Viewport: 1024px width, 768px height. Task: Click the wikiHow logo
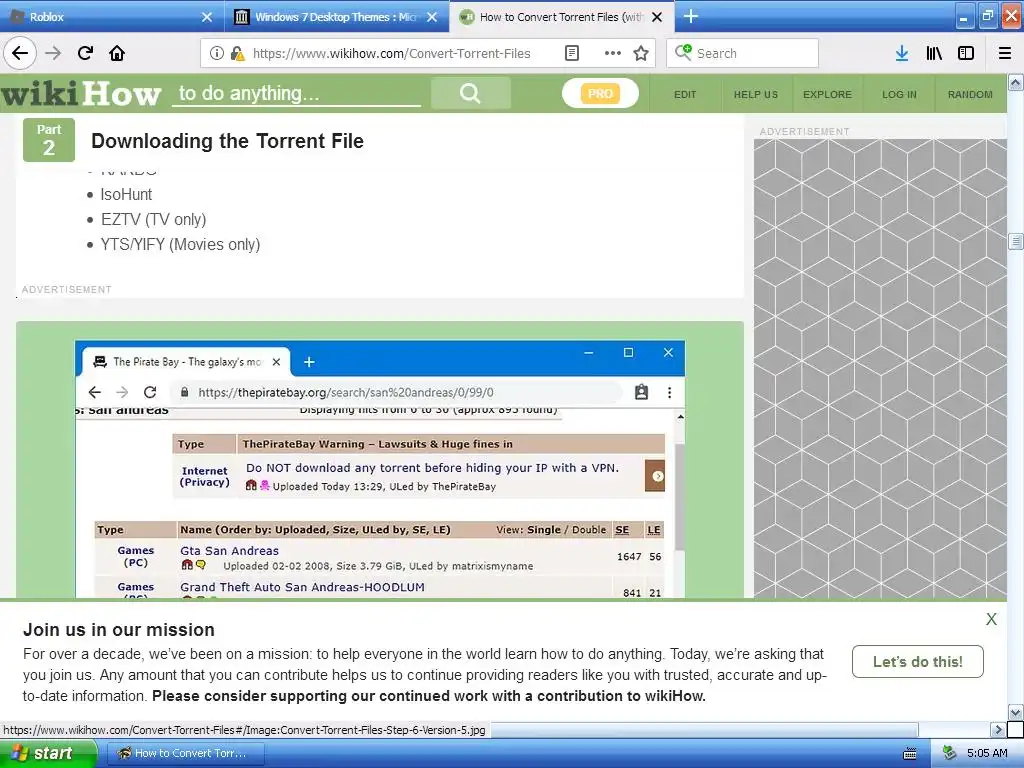[x=81, y=93]
